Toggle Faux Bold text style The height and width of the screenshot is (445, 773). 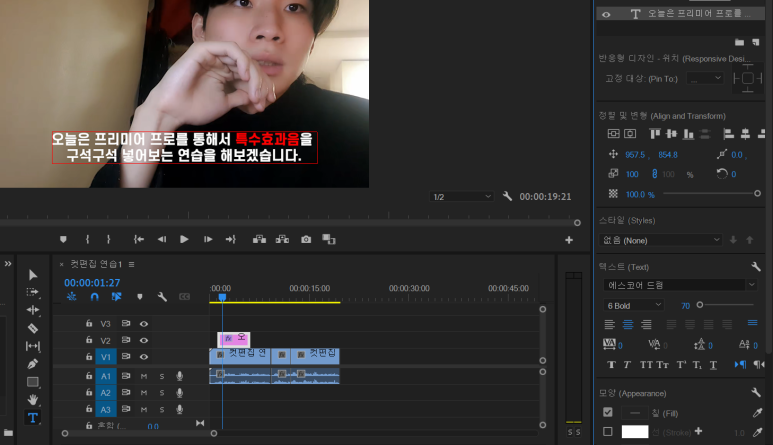[x=611, y=365]
